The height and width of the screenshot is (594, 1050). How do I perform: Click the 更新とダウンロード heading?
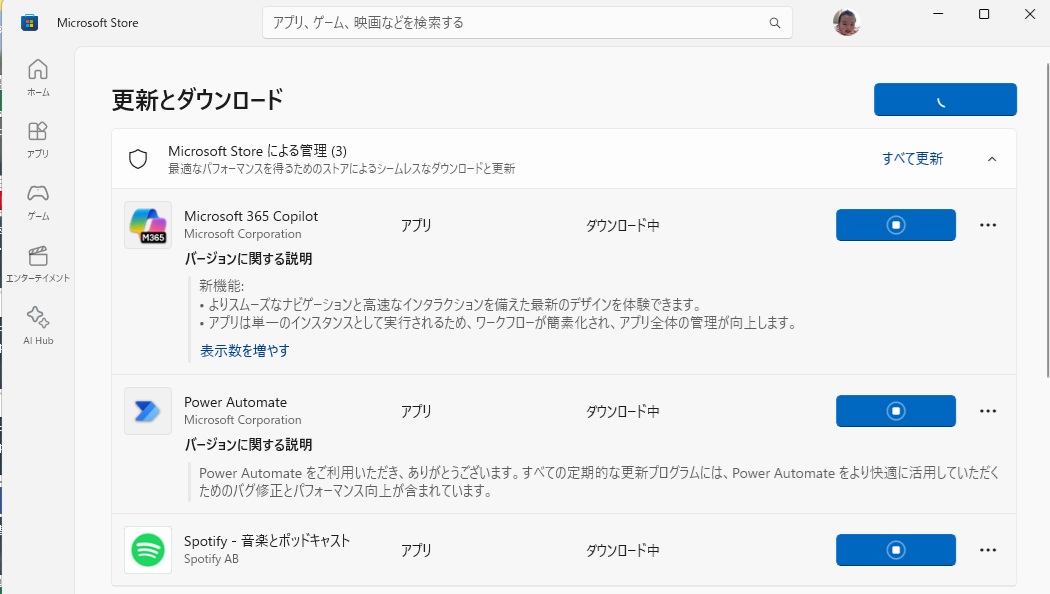(x=198, y=100)
